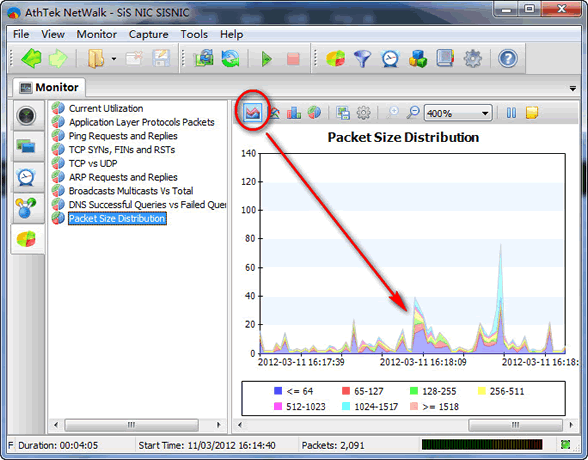The image size is (588, 460).
Task: Select Current Utilization chart item
Action: 106,108
